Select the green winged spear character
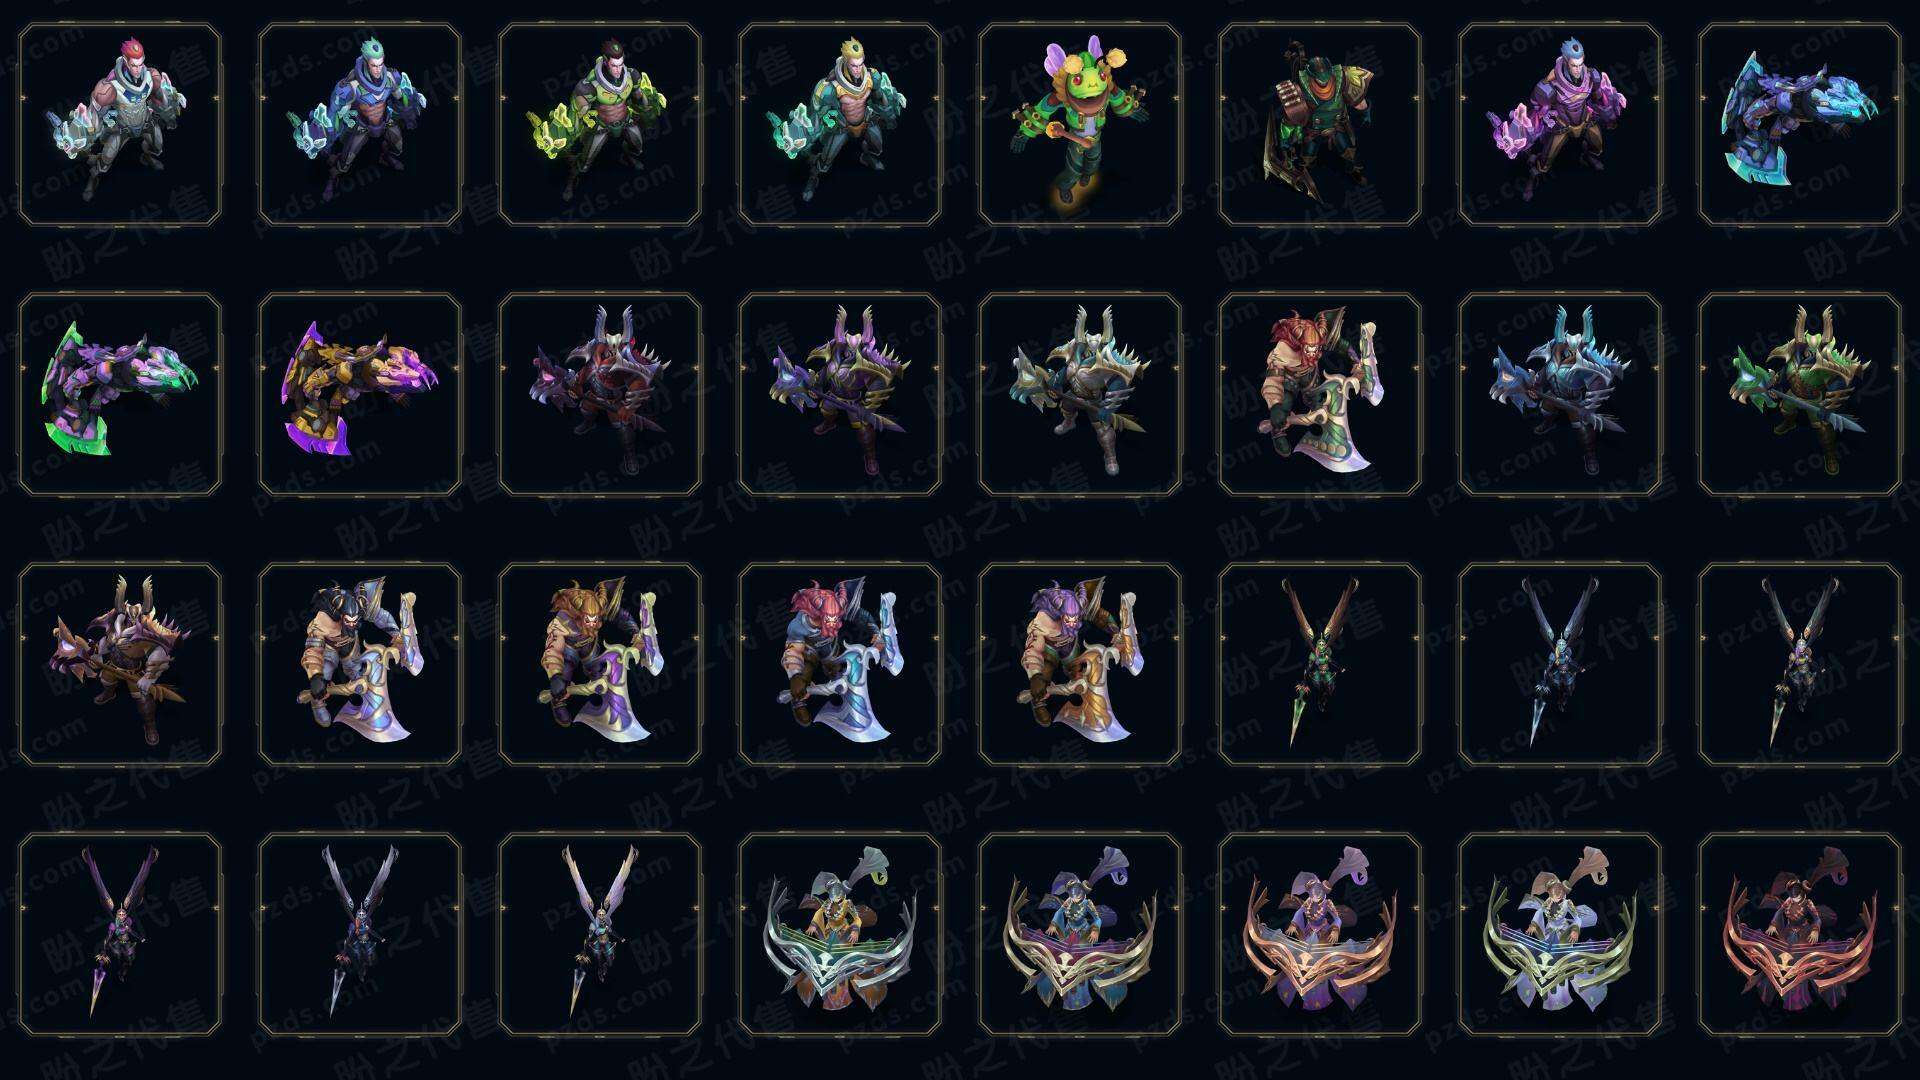Screen dimensions: 1920x1080 click(x=1320, y=664)
